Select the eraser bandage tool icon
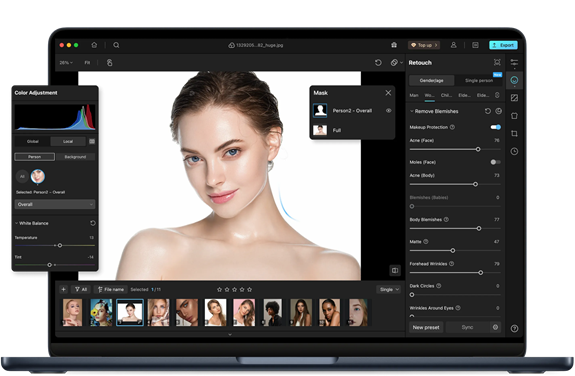Screen dimensions: 575x376 pyautogui.click(x=394, y=63)
